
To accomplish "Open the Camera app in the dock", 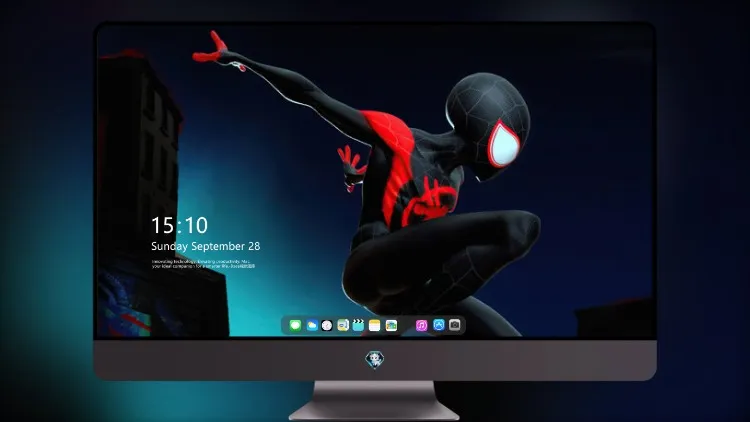I will [455, 325].
